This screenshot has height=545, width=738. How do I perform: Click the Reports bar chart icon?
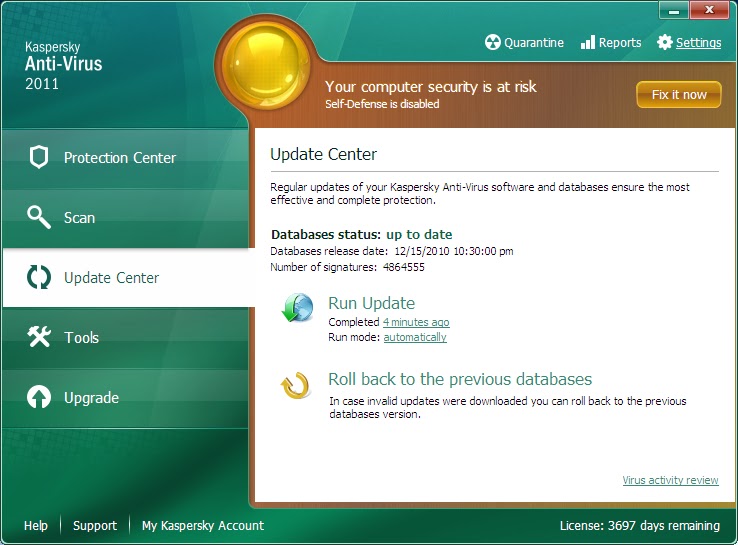[x=588, y=42]
